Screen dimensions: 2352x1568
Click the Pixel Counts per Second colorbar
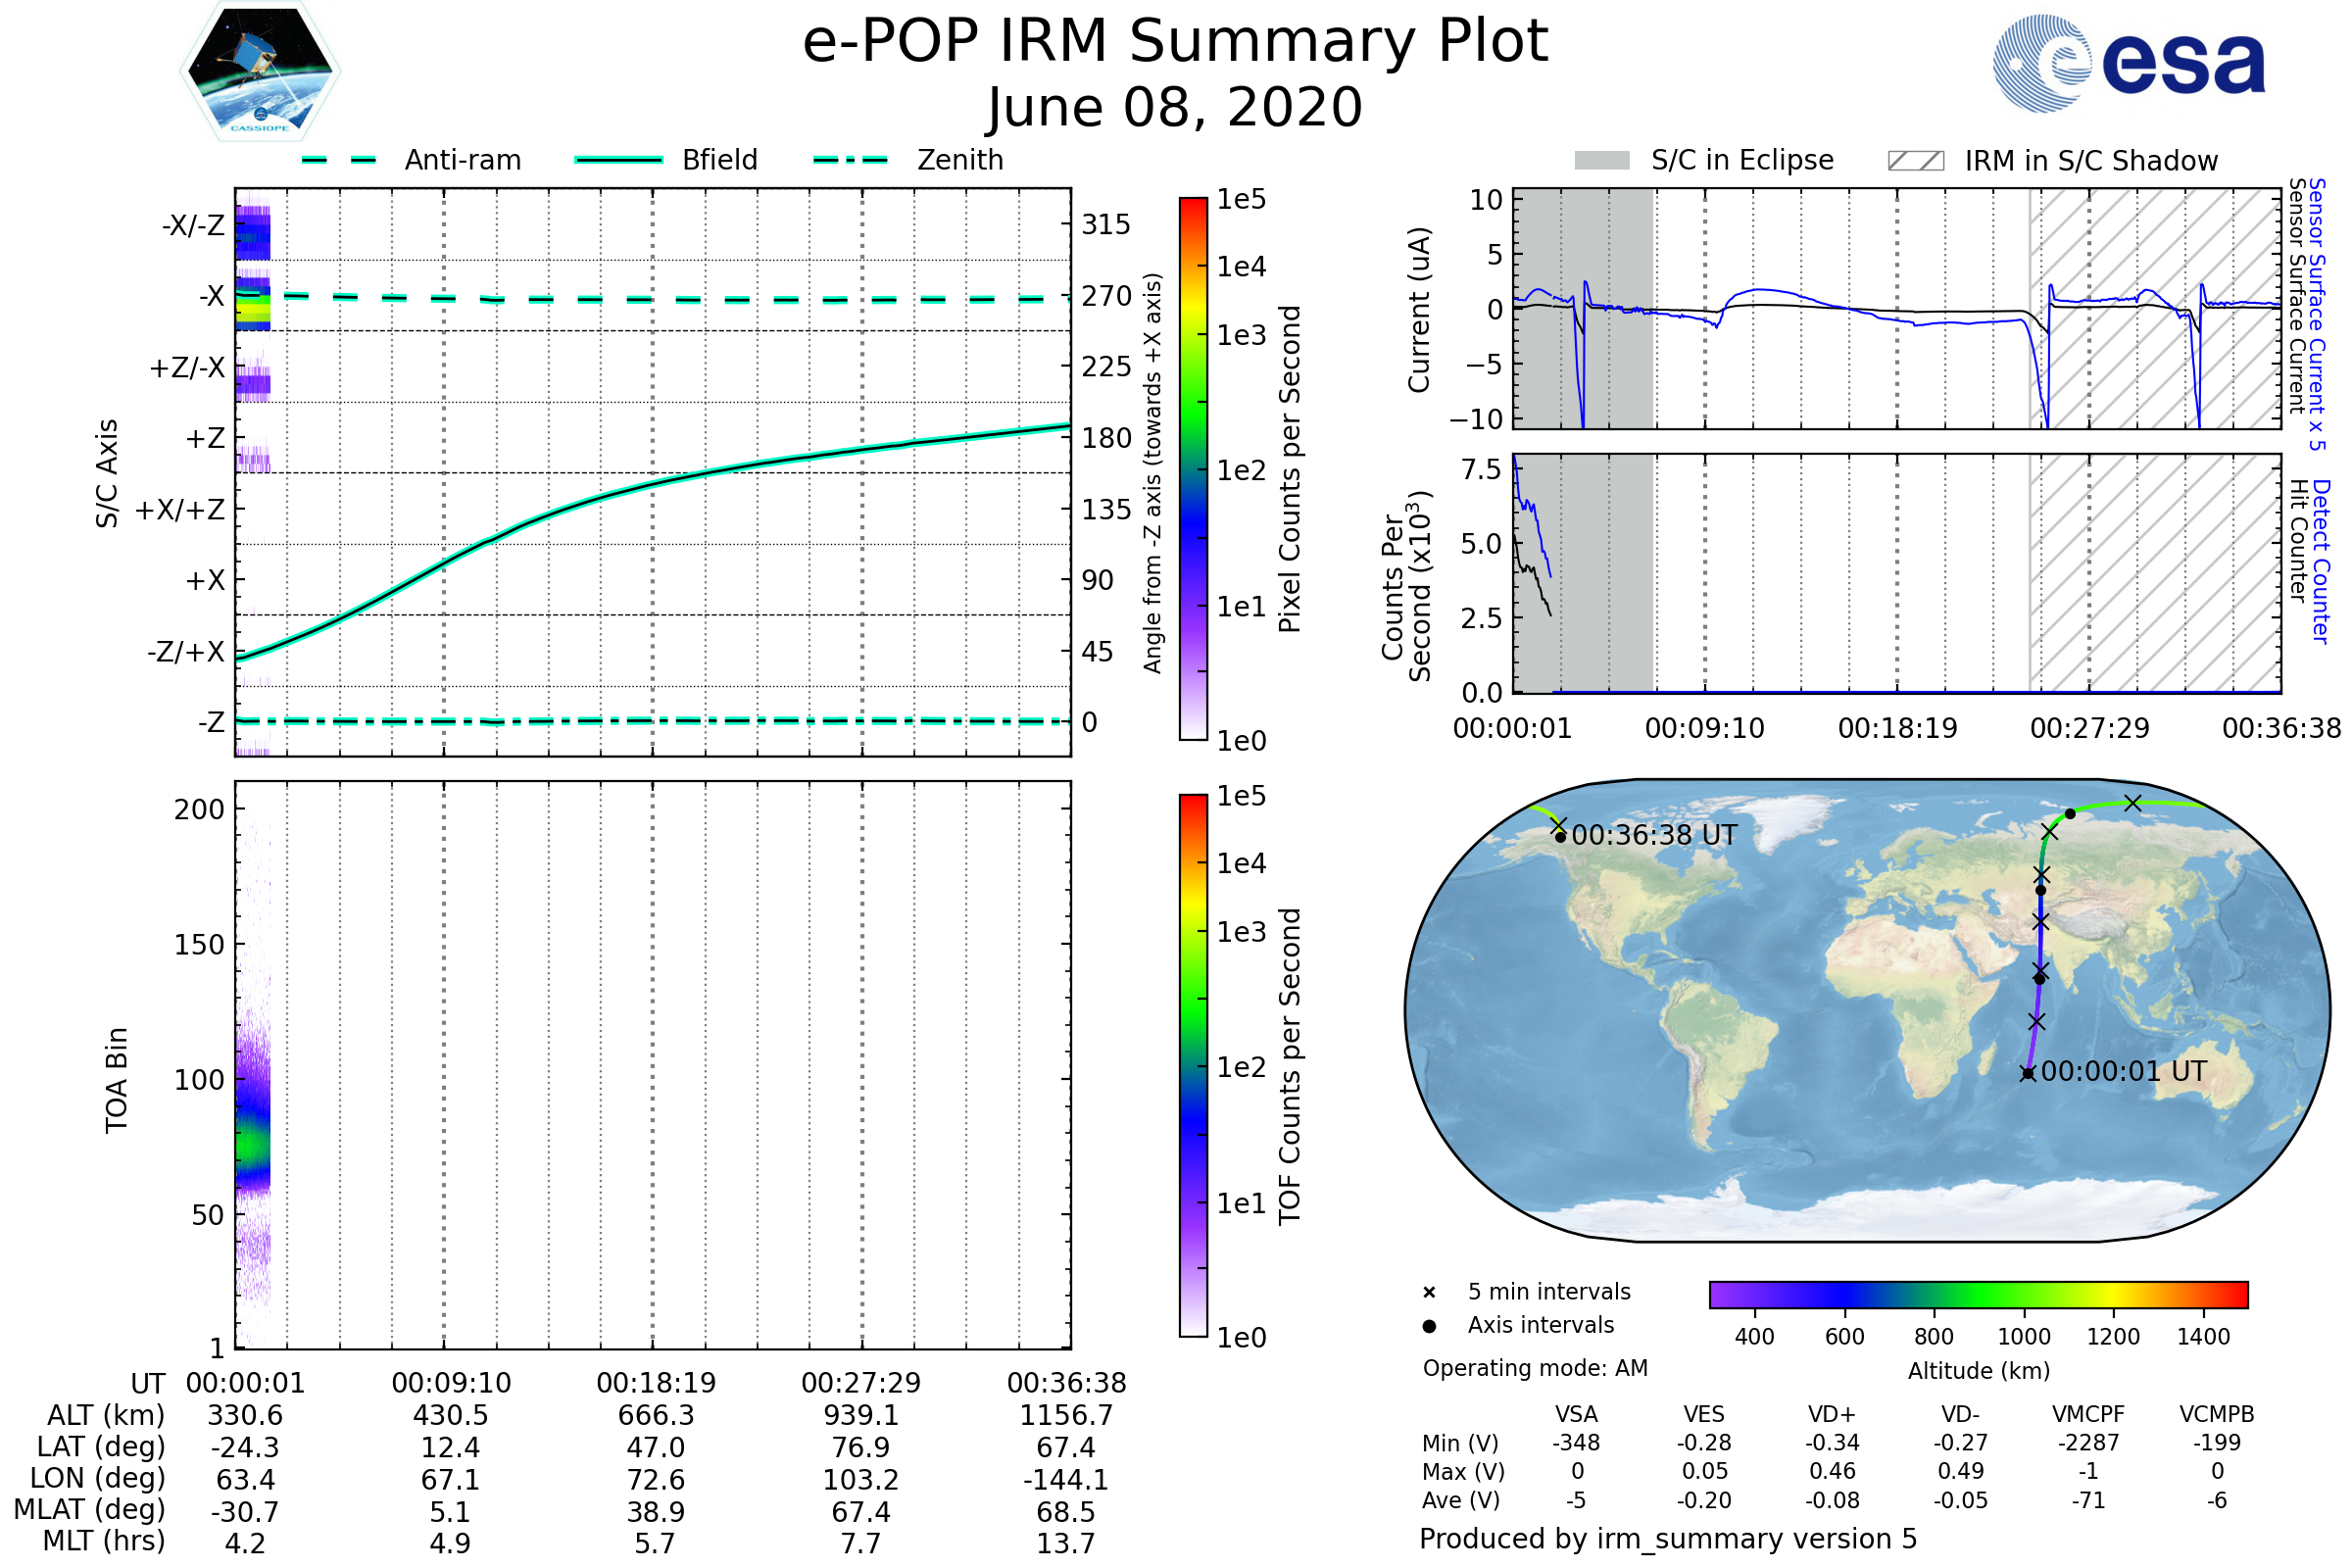[1193, 468]
